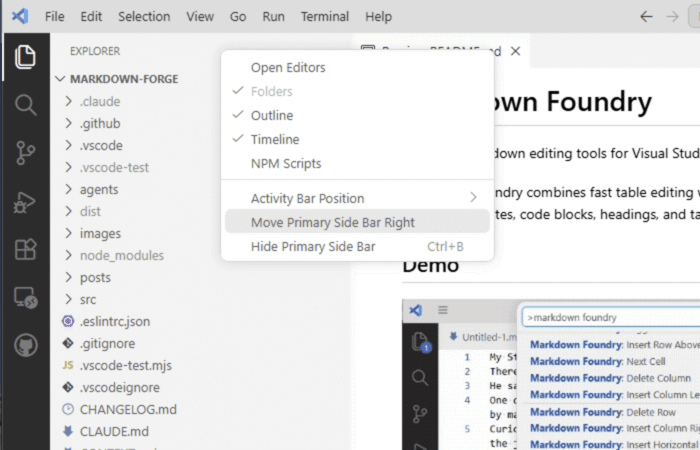Screen dimensions: 700x450
Task: Open the Terminal menu
Action: pyautogui.click(x=325, y=17)
